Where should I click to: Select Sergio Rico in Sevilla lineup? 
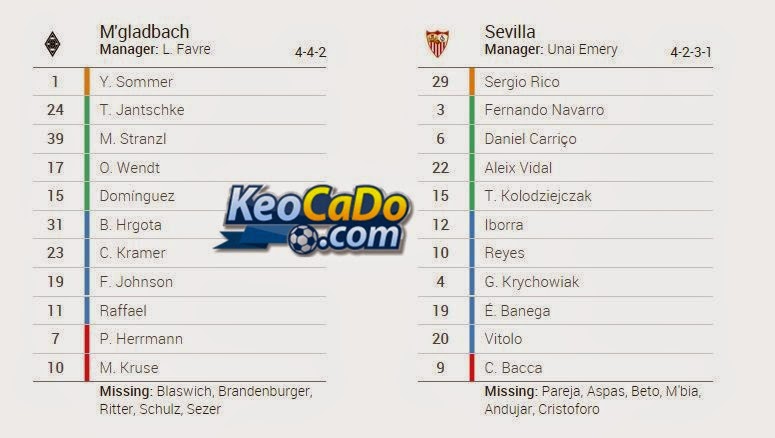(522, 82)
